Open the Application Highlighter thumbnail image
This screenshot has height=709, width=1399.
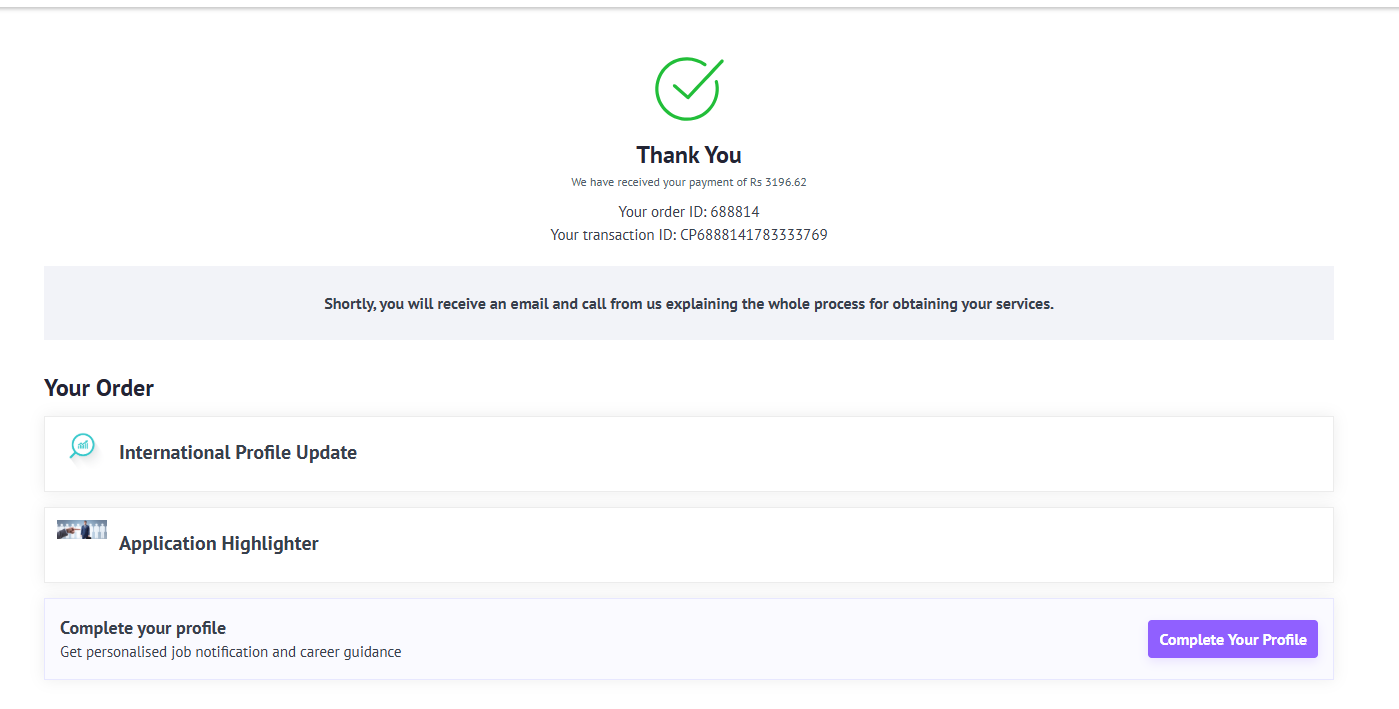pyautogui.click(x=82, y=530)
